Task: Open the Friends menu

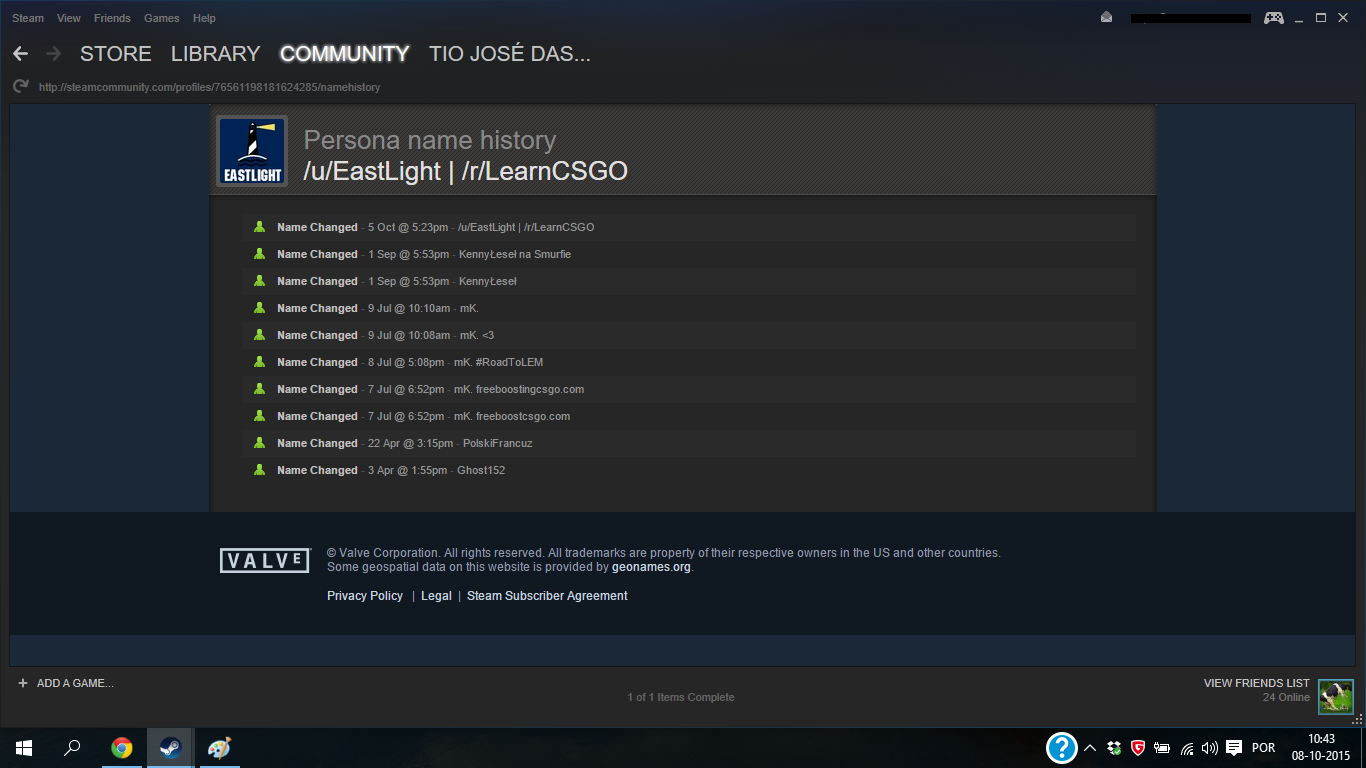Action: (x=112, y=18)
